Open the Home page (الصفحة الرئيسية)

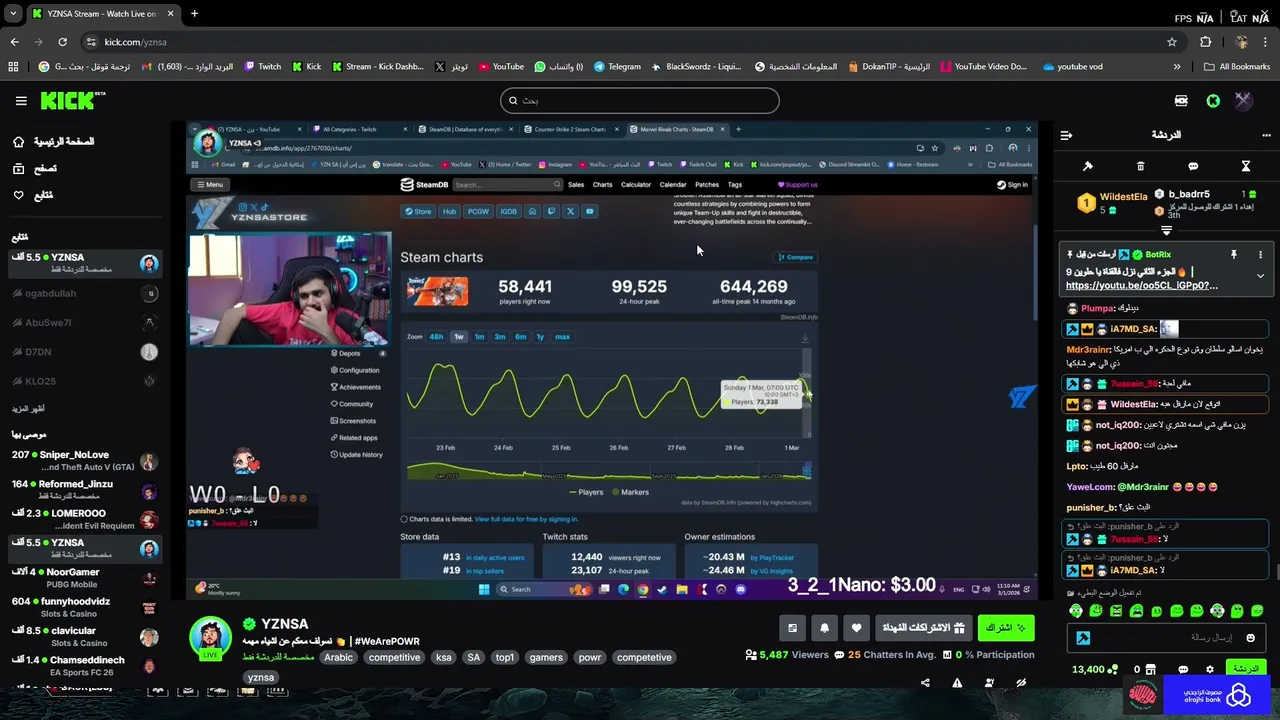(x=55, y=142)
